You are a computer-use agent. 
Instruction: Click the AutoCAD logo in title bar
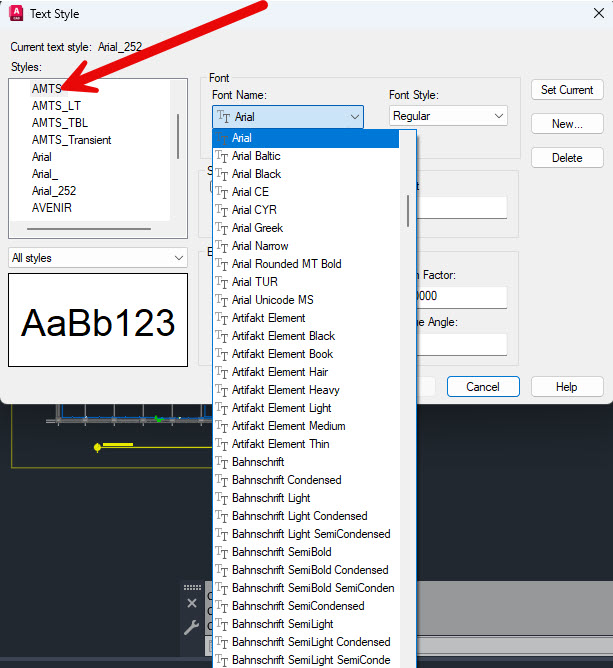(x=16, y=13)
